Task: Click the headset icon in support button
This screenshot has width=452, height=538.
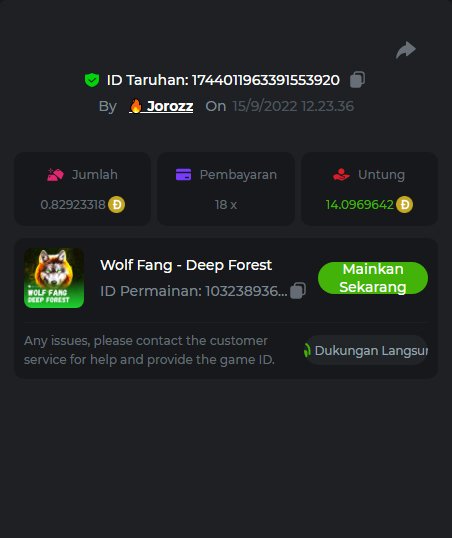Action: (x=307, y=350)
